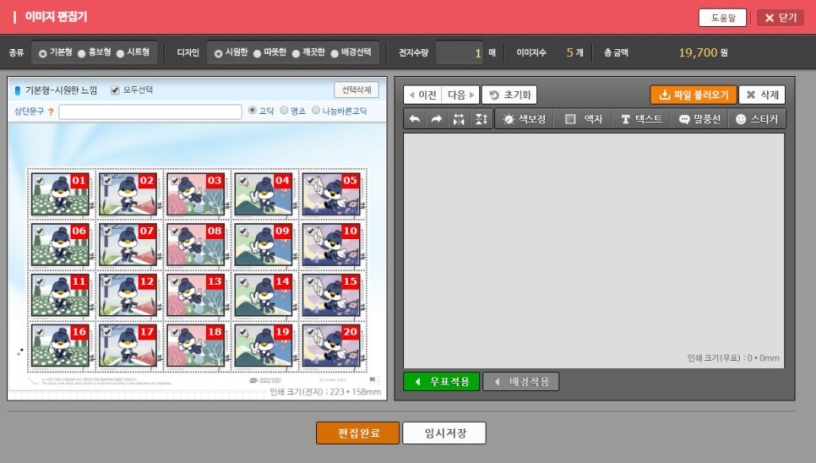
Task: Select stamp thumbnail 05
Action: pyautogui.click(x=331, y=194)
